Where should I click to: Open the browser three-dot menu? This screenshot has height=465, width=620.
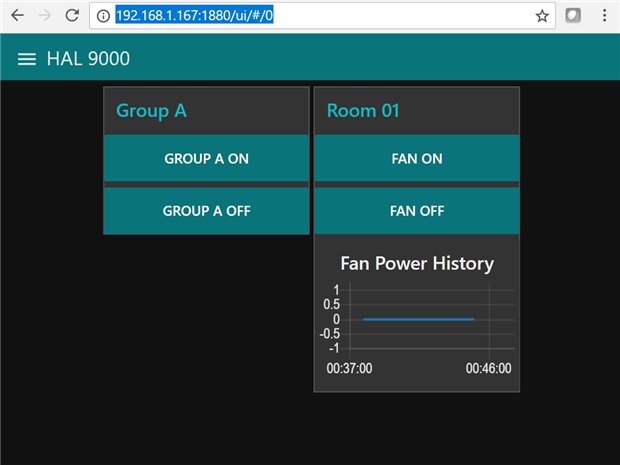coord(604,15)
